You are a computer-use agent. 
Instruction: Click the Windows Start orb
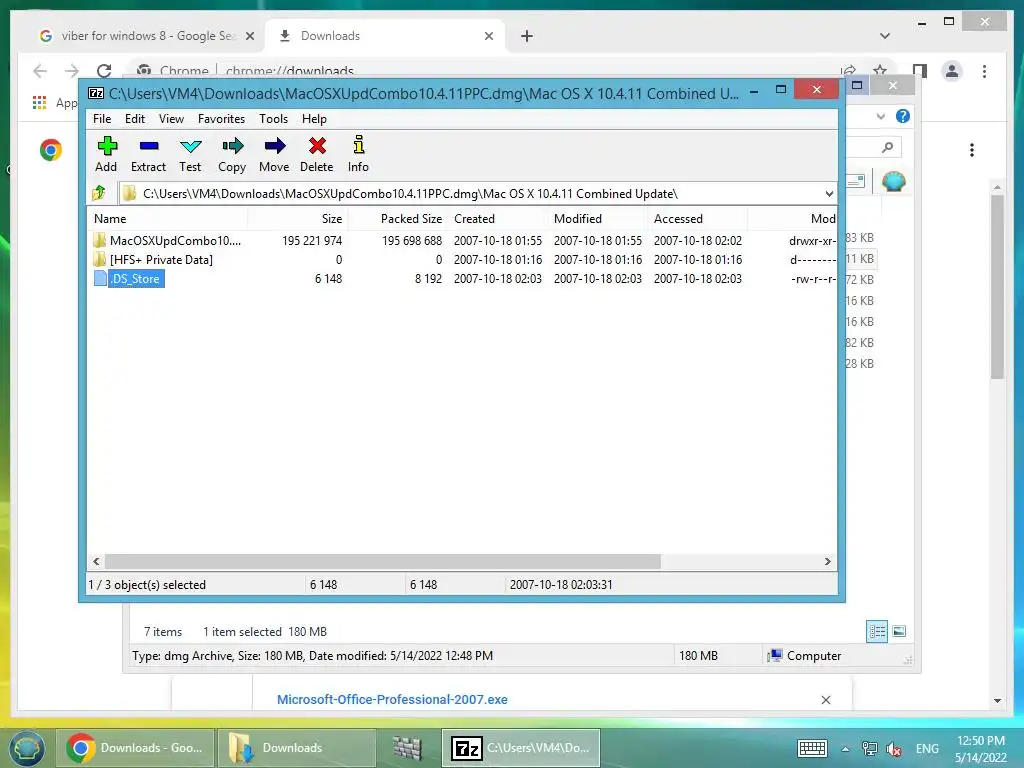(x=27, y=748)
